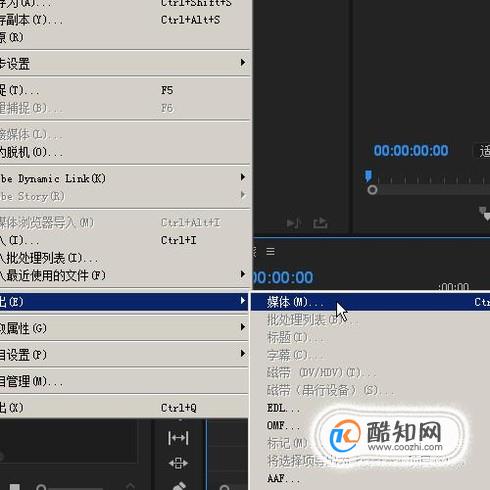Click the step-forward play icon in monitor

click(294, 223)
